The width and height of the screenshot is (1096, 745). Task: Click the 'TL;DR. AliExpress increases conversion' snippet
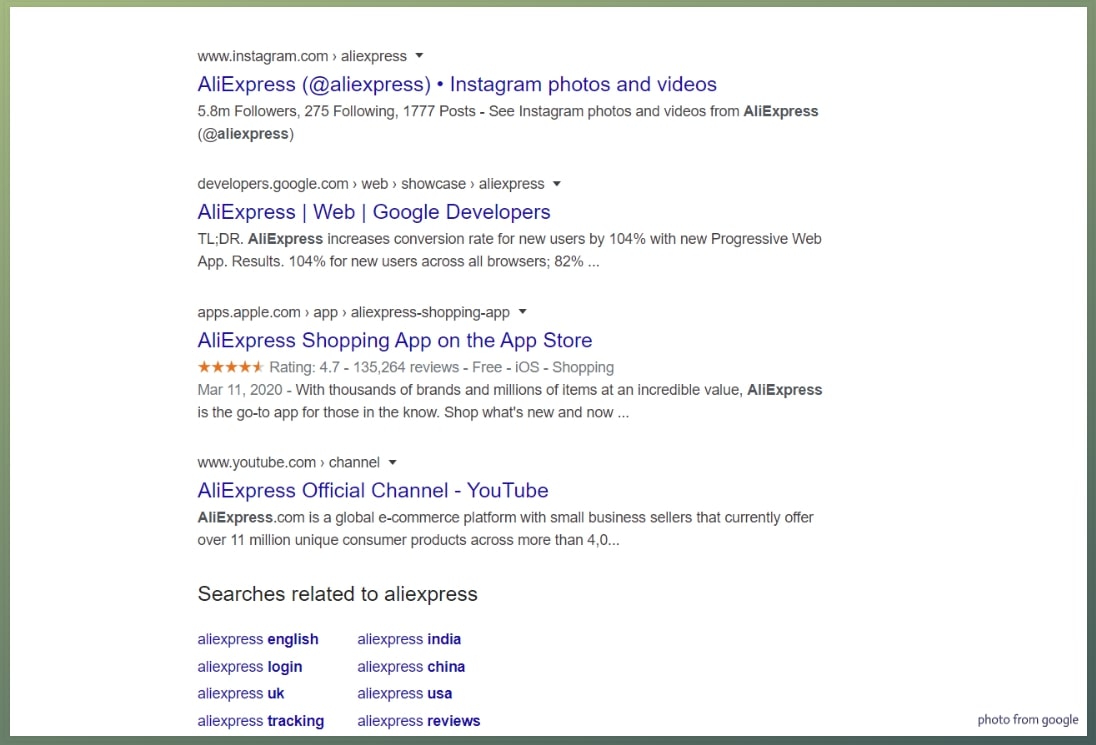tap(509, 250)
